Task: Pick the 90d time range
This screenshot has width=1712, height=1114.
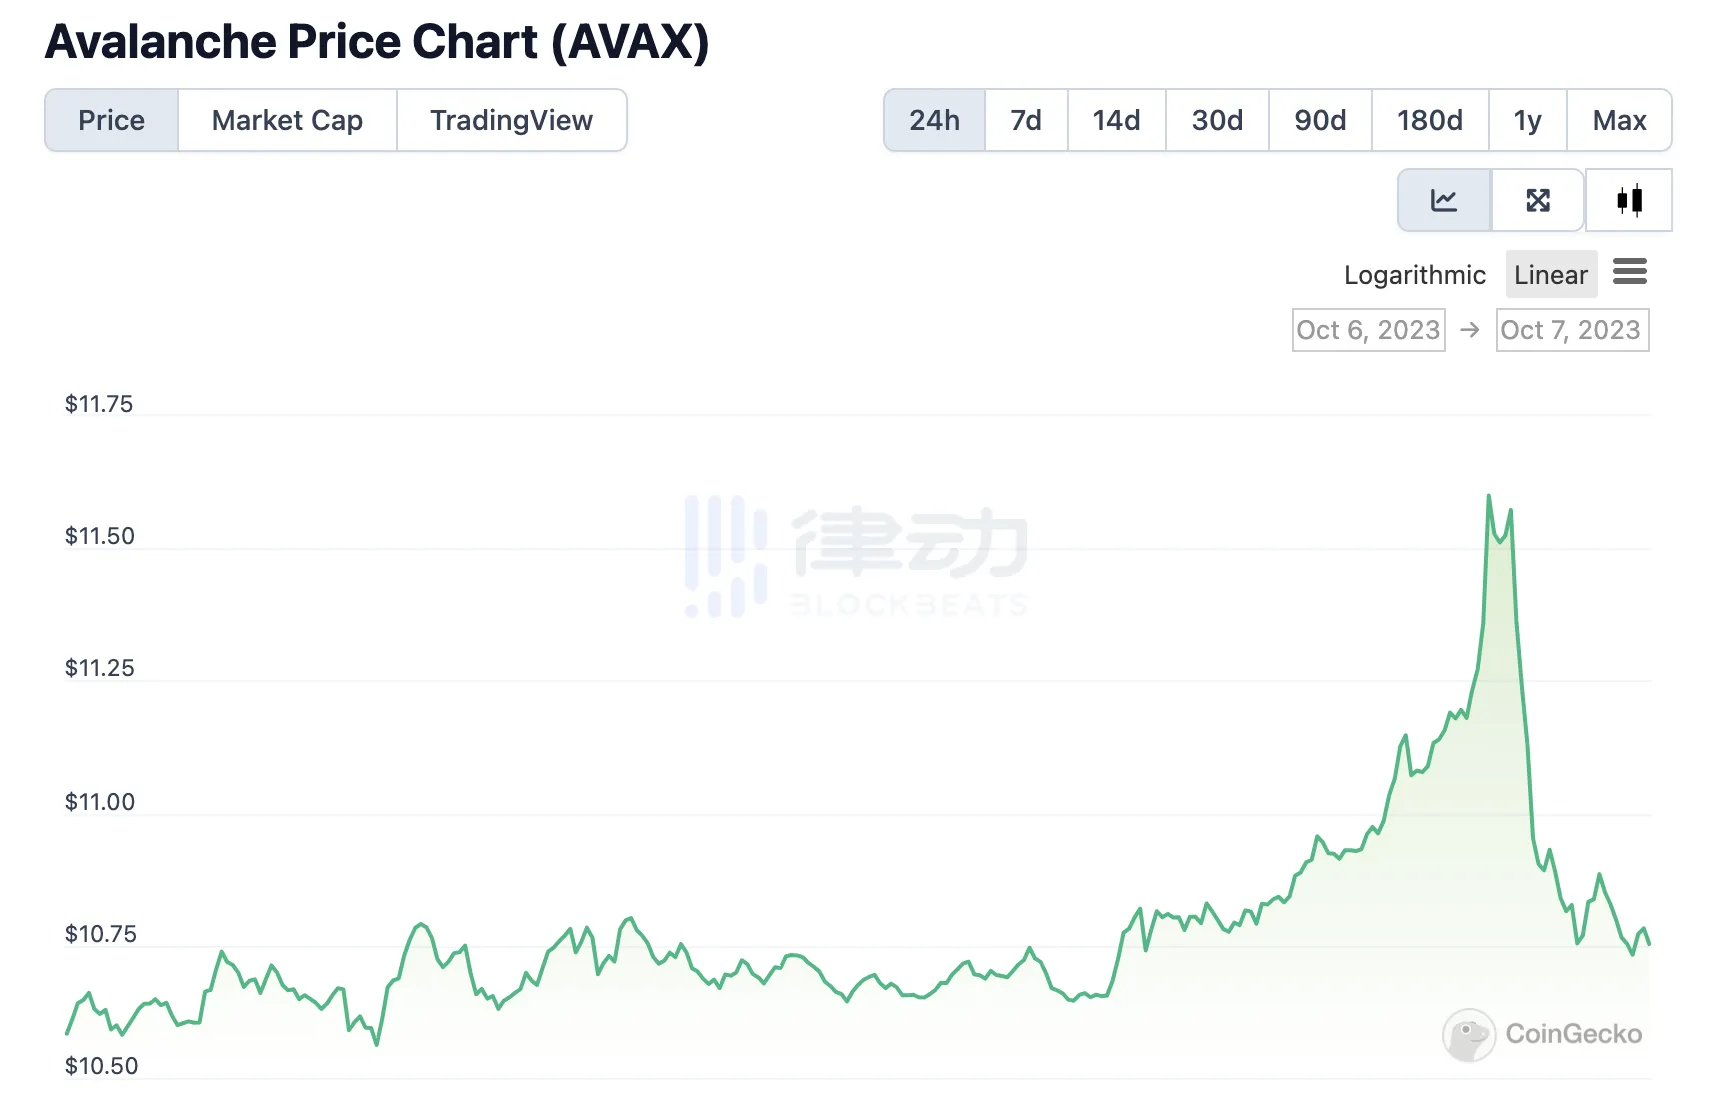Action: pos(1320,120)
